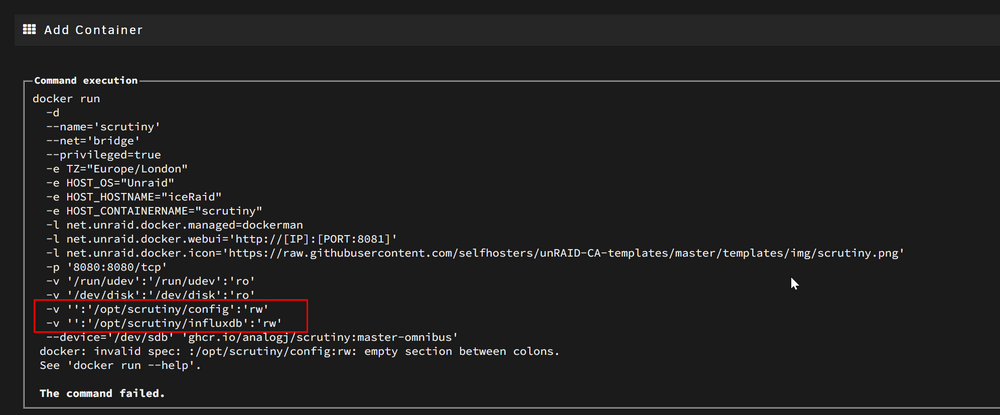Click the '/dev/disk' volume mapping line

(151, 295)
